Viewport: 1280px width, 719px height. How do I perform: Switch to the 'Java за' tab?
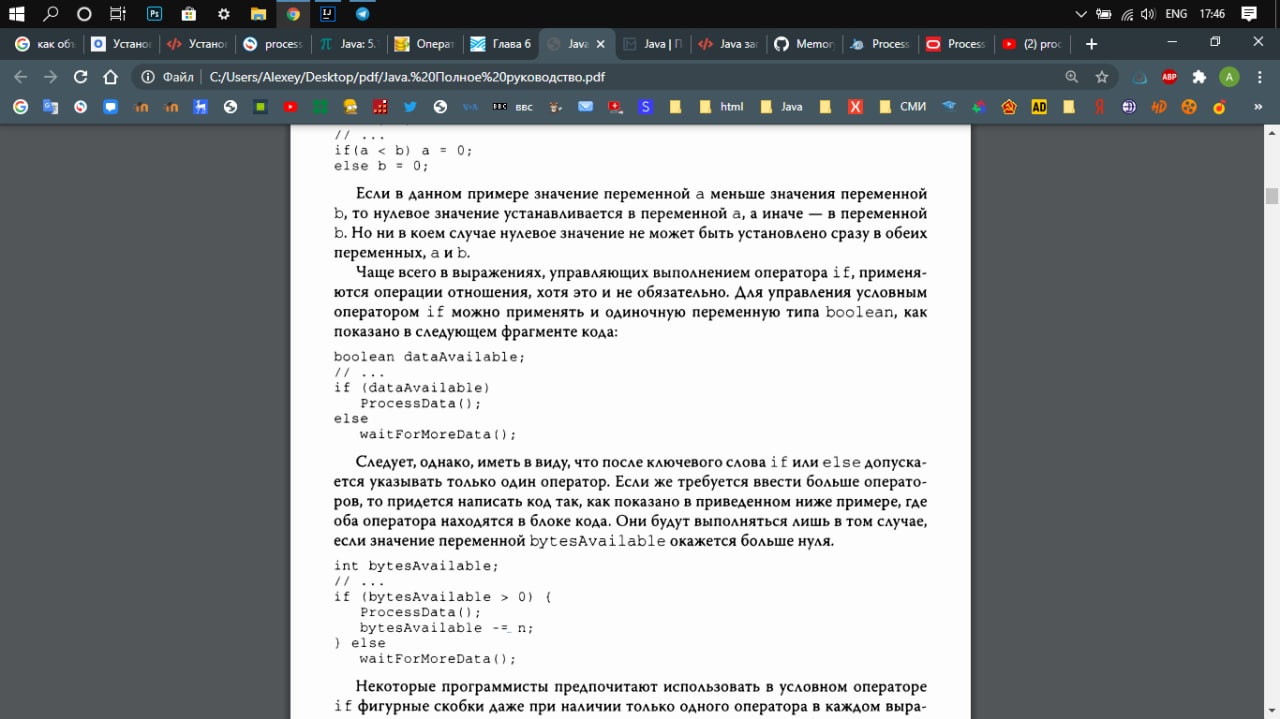727,44
